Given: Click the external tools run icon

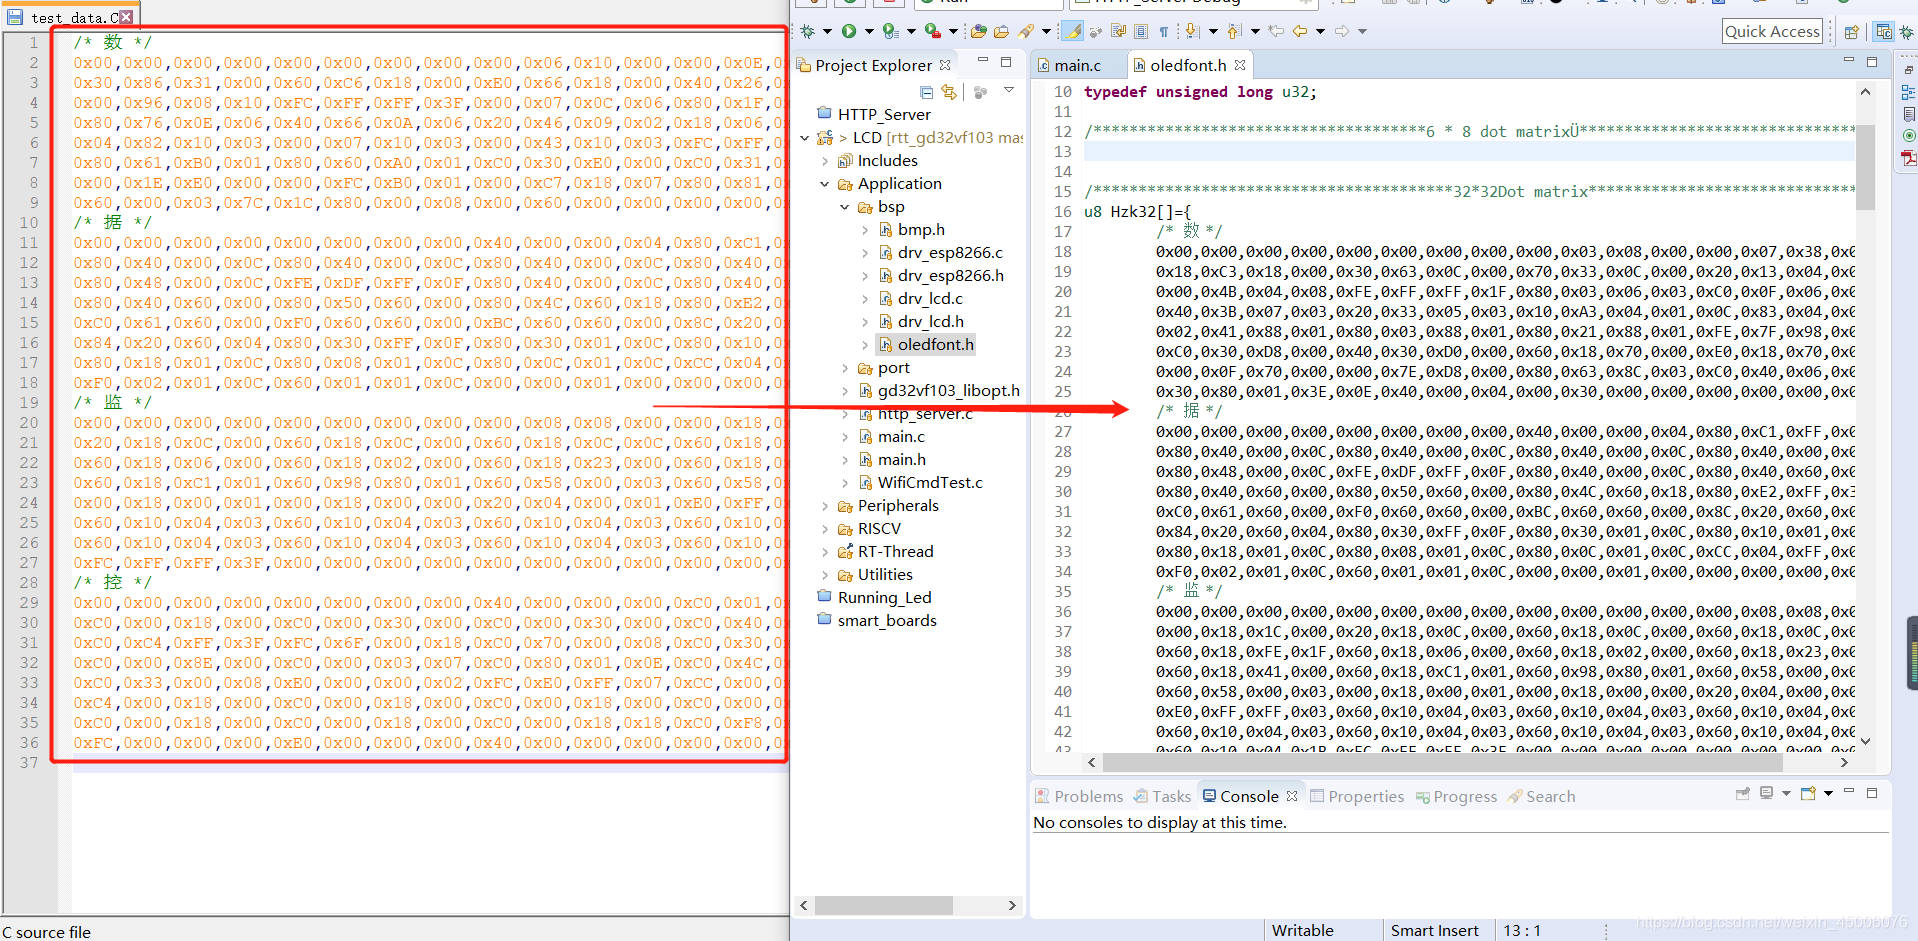Looking at the screenshot, I should [932, 31].
